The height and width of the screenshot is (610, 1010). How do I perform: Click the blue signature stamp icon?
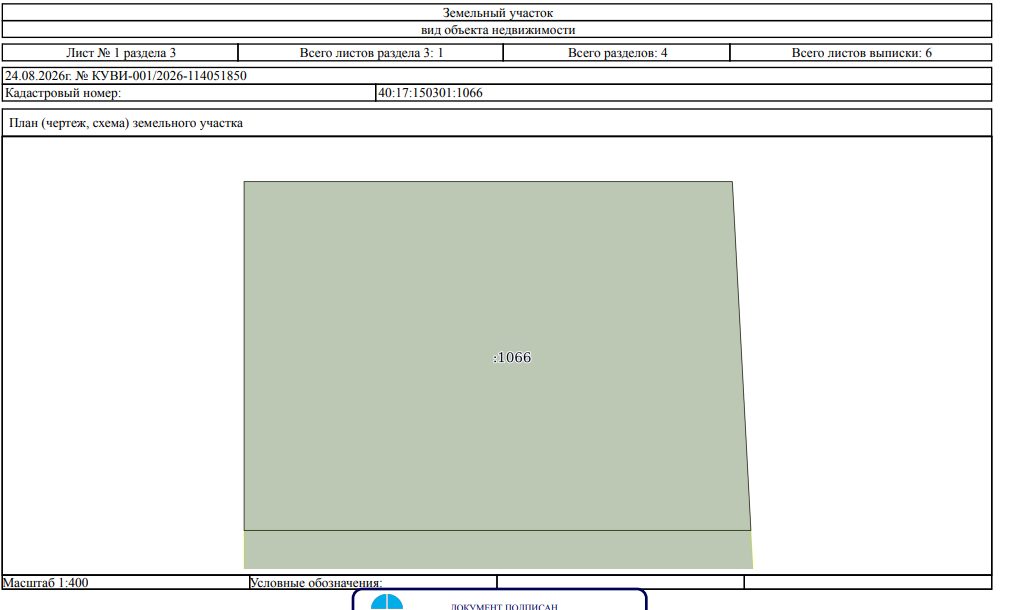(x=386, y=602)
